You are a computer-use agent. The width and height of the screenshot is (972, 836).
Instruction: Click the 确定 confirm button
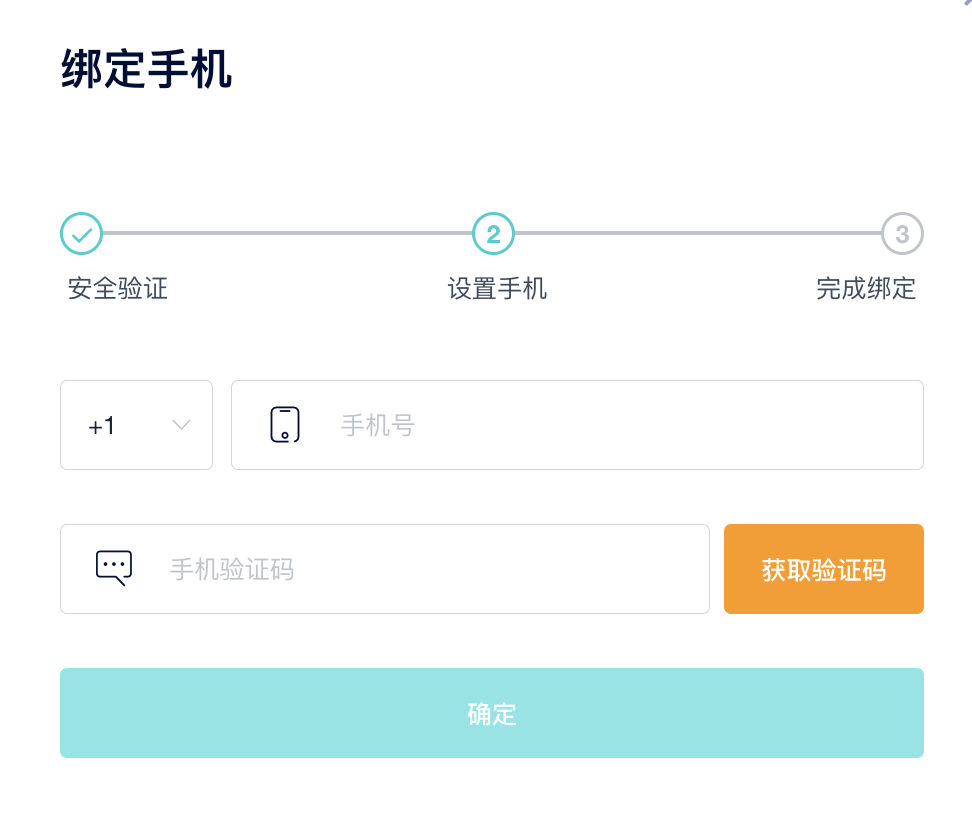(x=492, y=713)
